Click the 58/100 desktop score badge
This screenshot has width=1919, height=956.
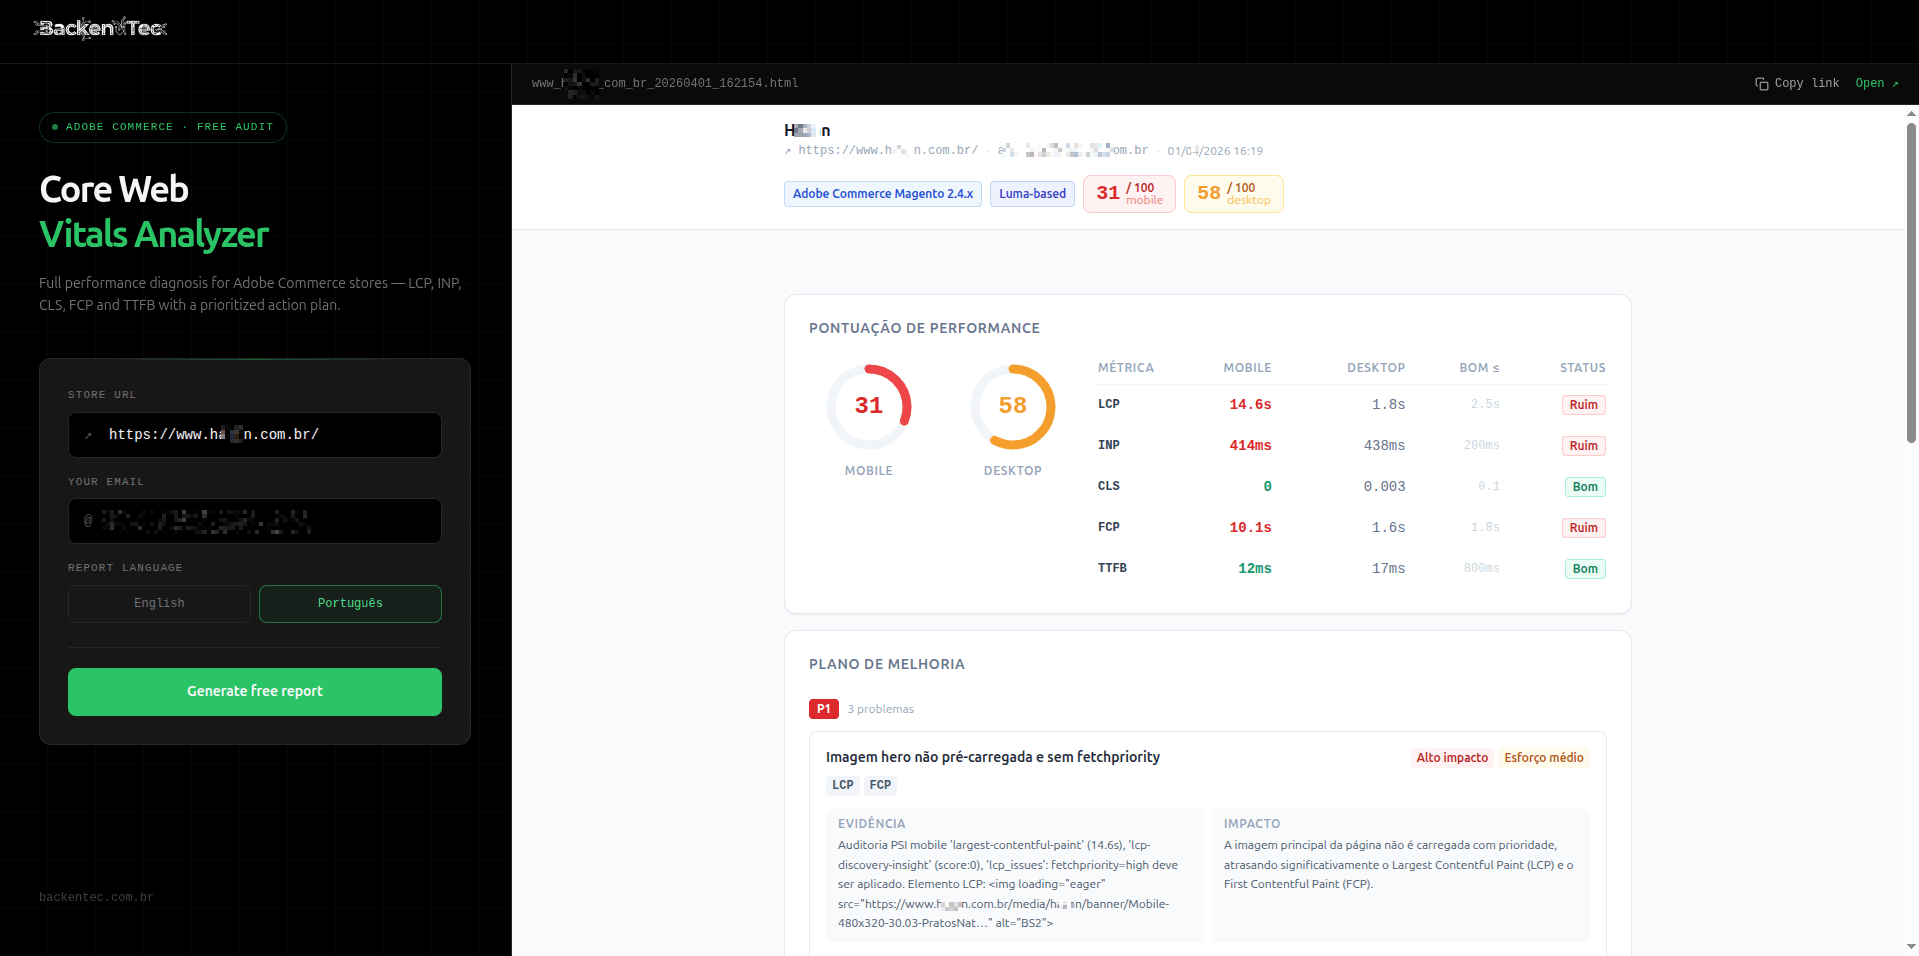(x=1233, y=193)
